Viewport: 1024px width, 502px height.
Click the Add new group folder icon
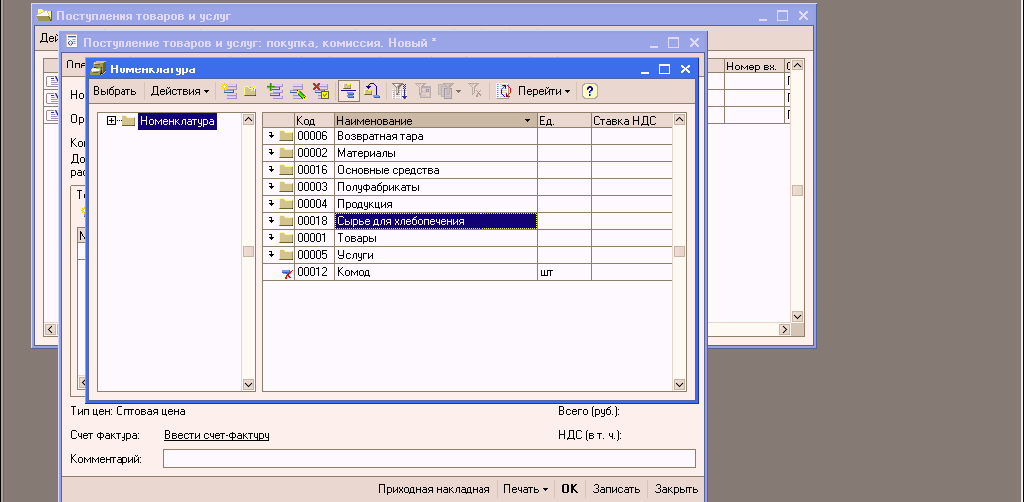pos(250,91)
